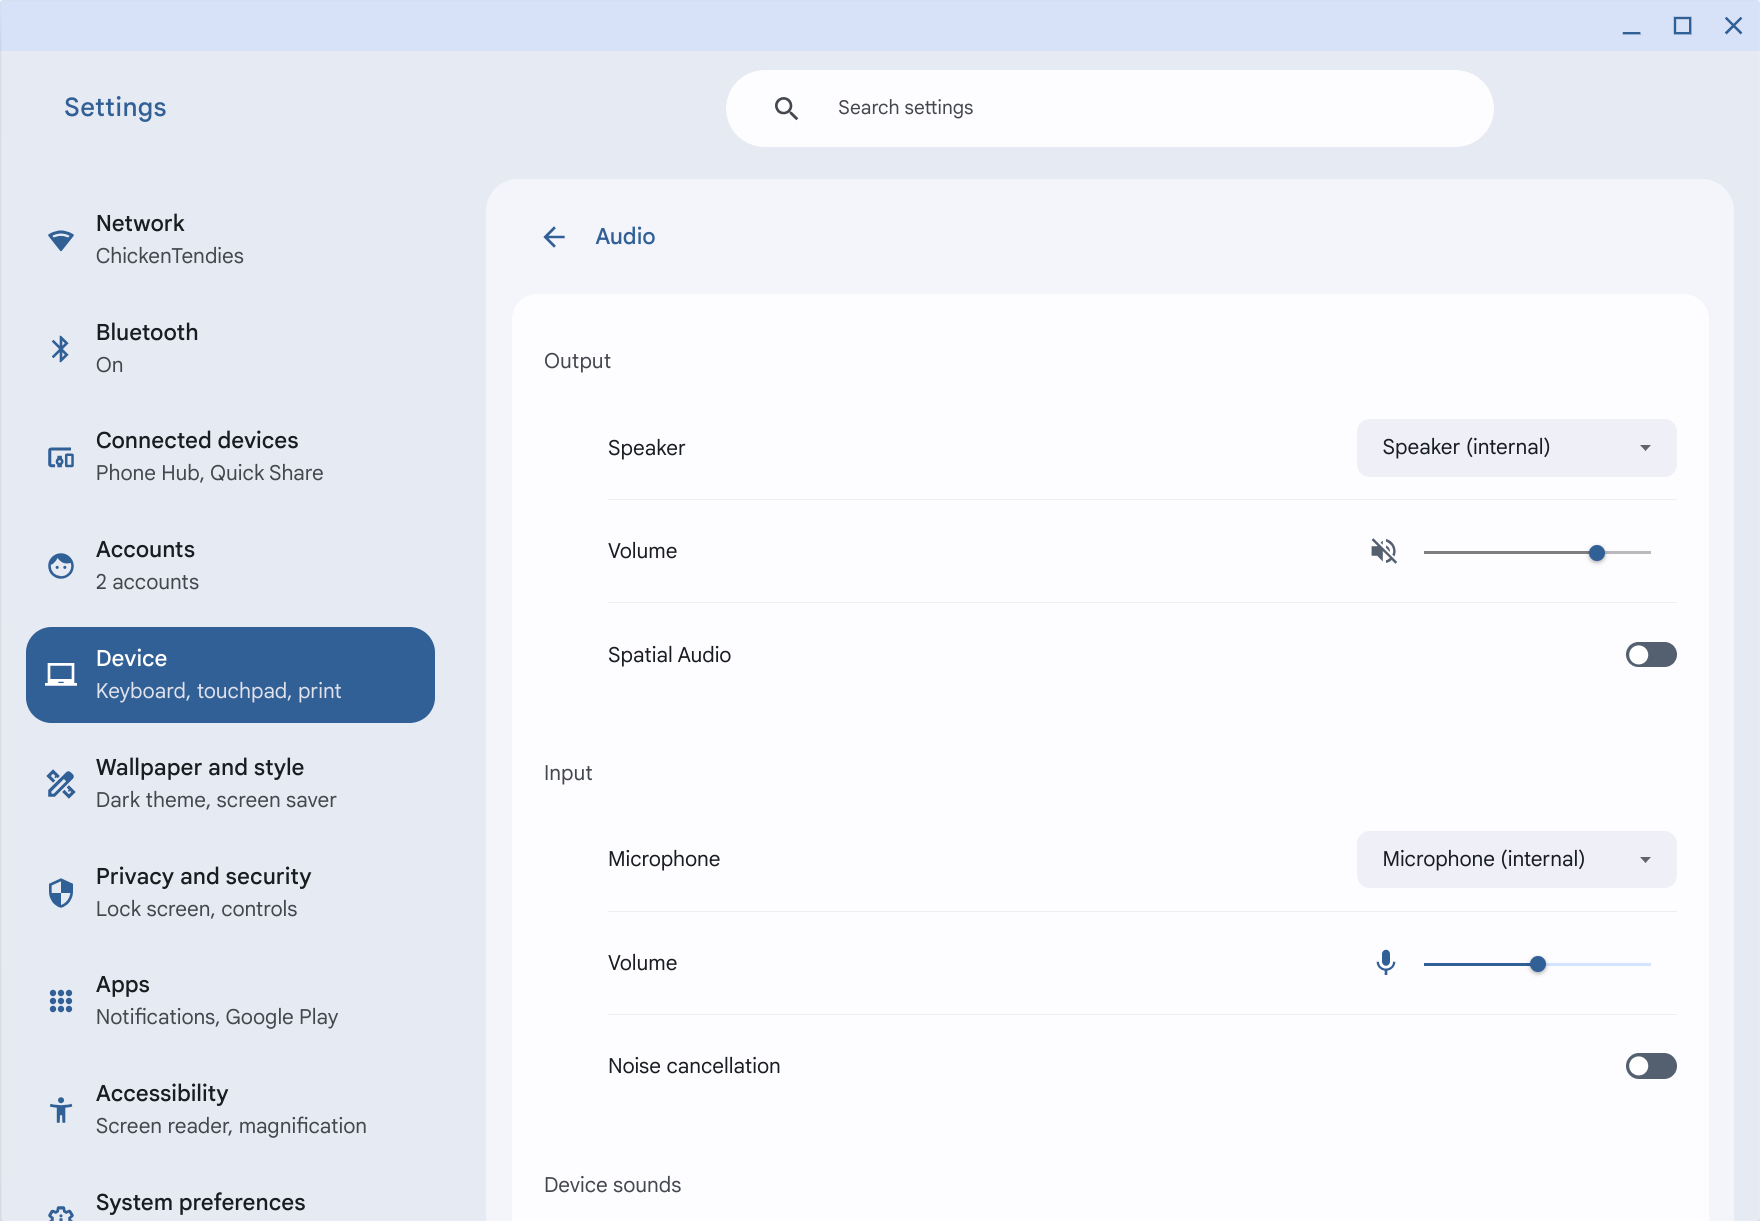Click the microphone volume slider handle
Screen dimensions: 1760x1221
1538,964
